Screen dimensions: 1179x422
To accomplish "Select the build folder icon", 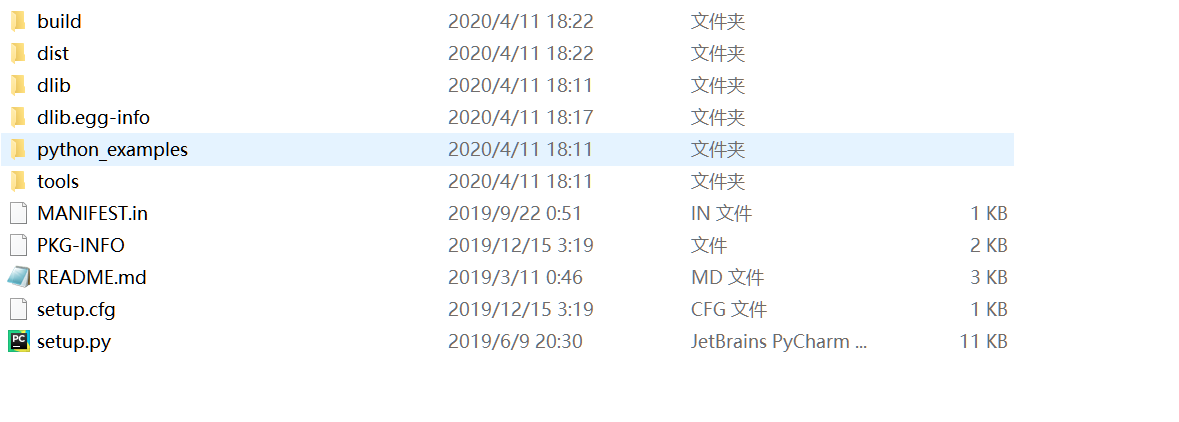I will point(19,22).
